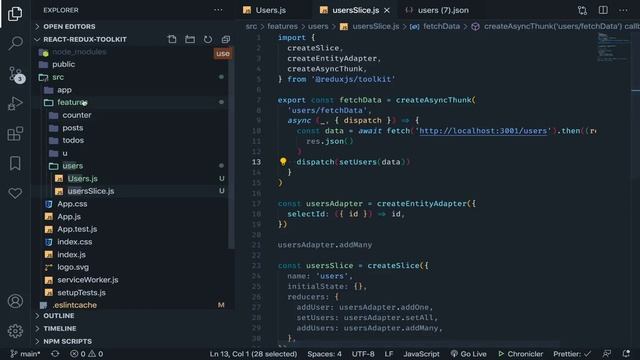This screenshot has height=360, width=640.
Task: Click the New File icon in explorer
Action: tap(172, 39)
